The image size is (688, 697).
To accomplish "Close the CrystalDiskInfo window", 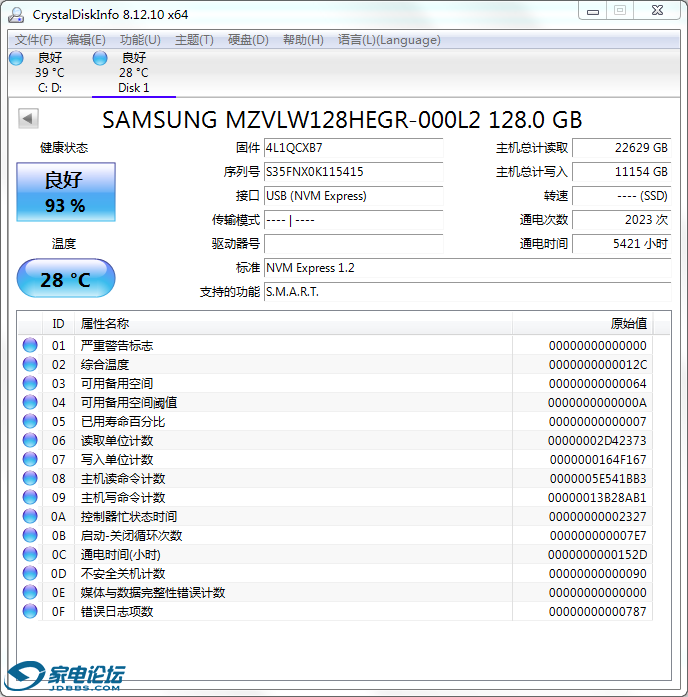I will (657, 11).
